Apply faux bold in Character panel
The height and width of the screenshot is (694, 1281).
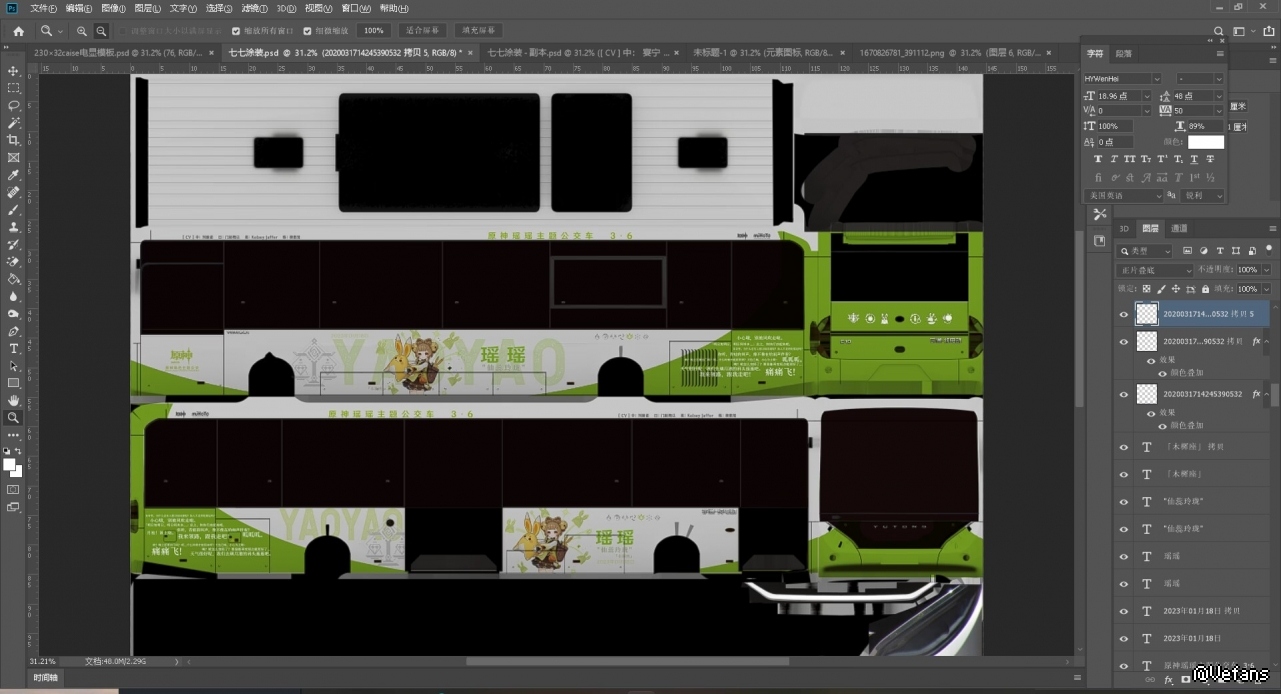click(1098, 159)
